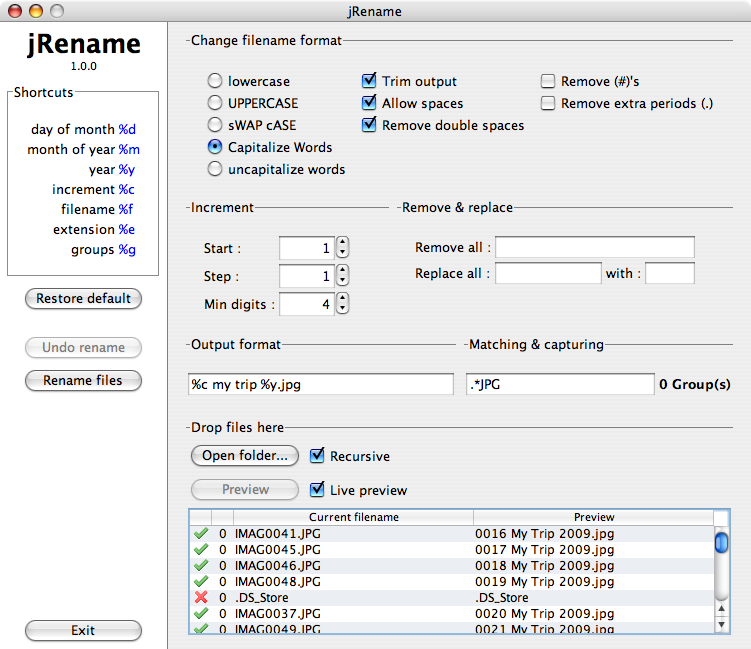Toggle the Recursive checkbox
Image resolution: width=751 pixels, height=649 pixels.
click(x=317, y=455)
